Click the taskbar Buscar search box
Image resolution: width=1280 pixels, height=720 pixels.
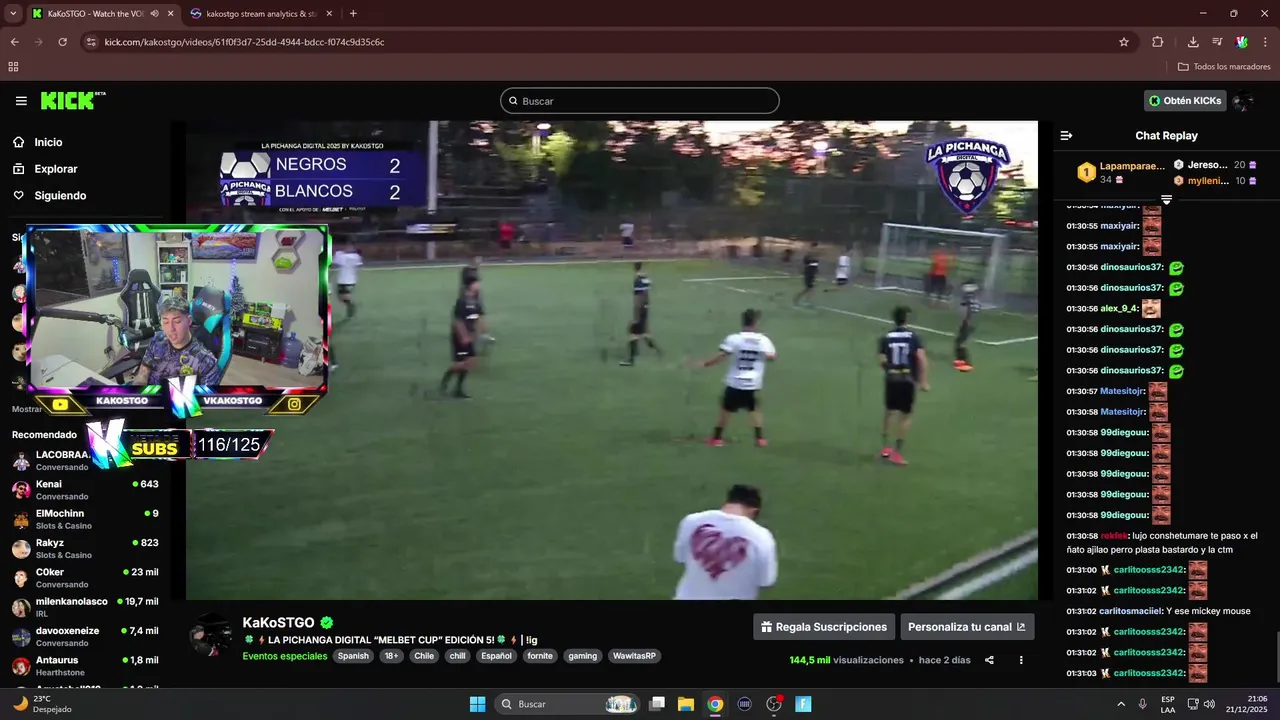(x=568, y=704)
